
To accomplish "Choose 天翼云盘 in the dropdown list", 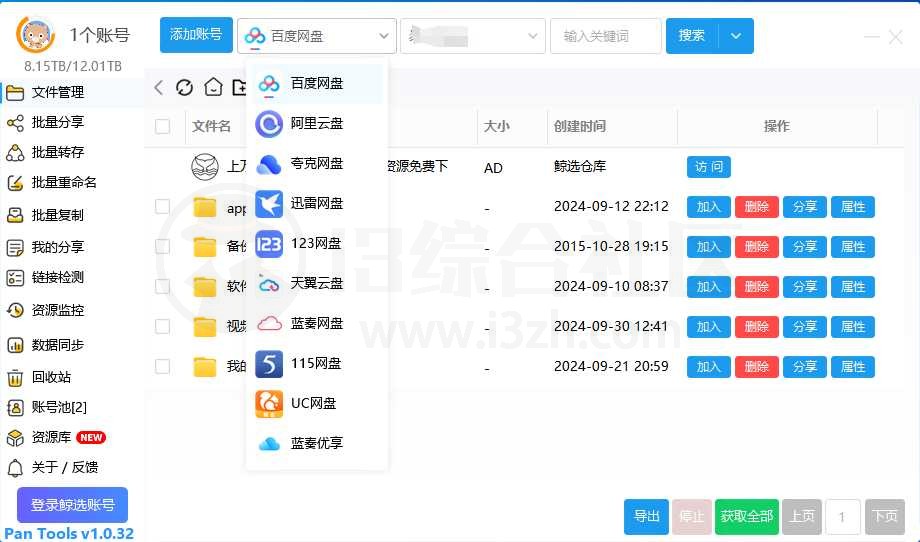I will tap(317, 284).
